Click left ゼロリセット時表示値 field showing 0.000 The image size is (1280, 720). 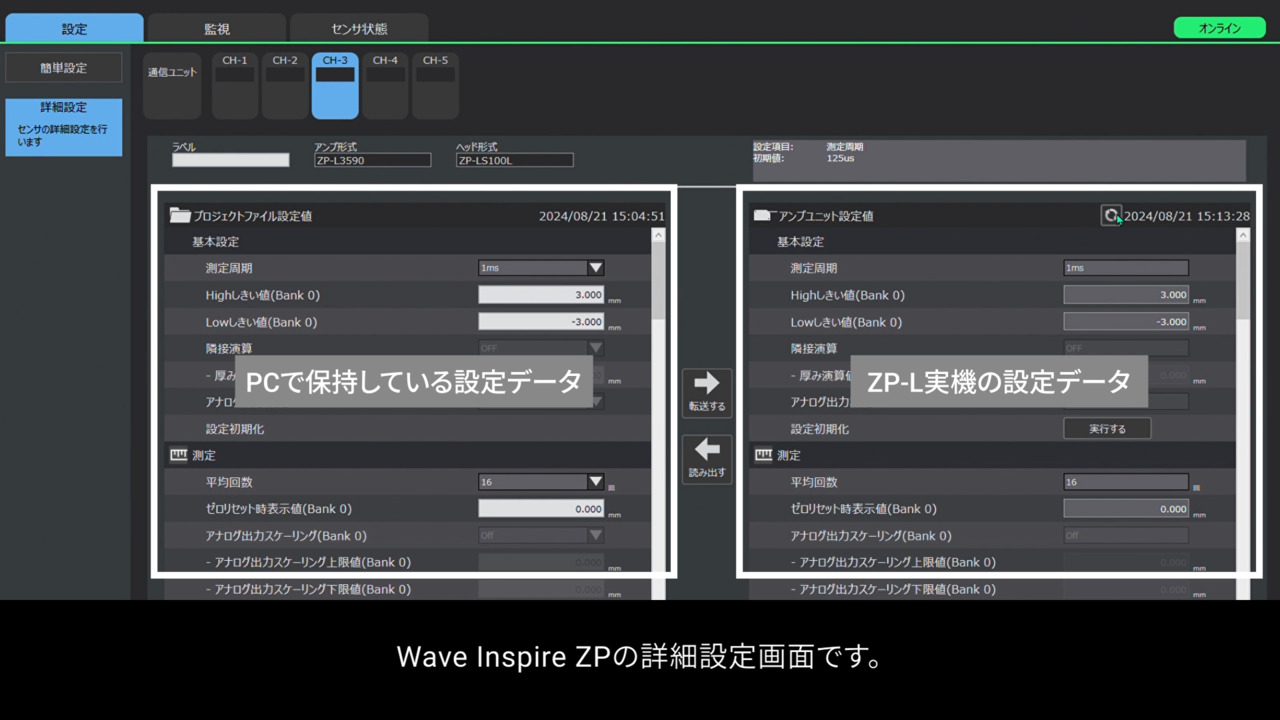click(541, 508)
